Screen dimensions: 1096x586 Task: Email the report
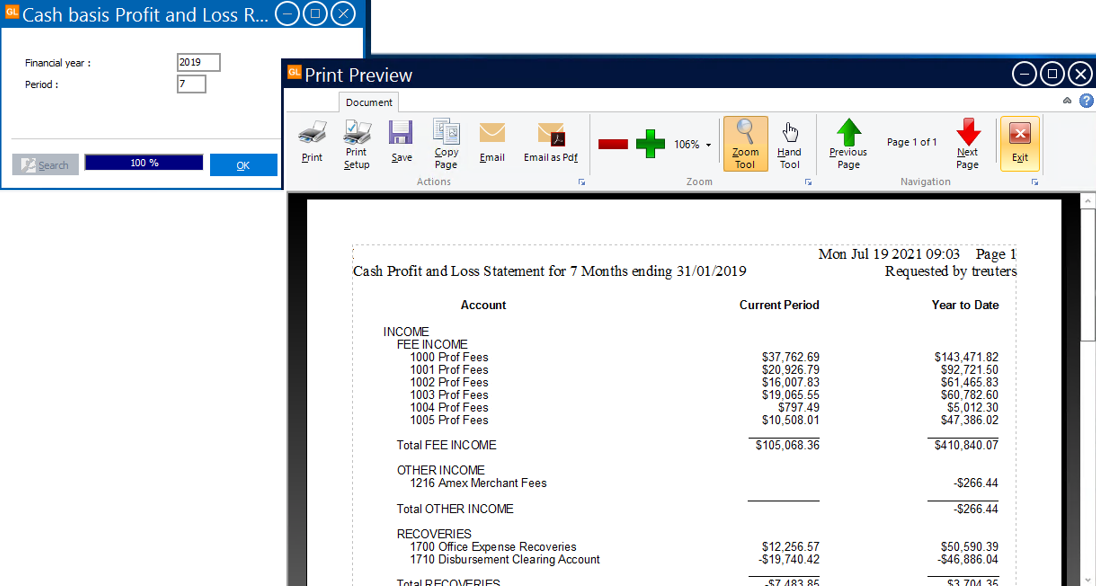coord(491,143)
